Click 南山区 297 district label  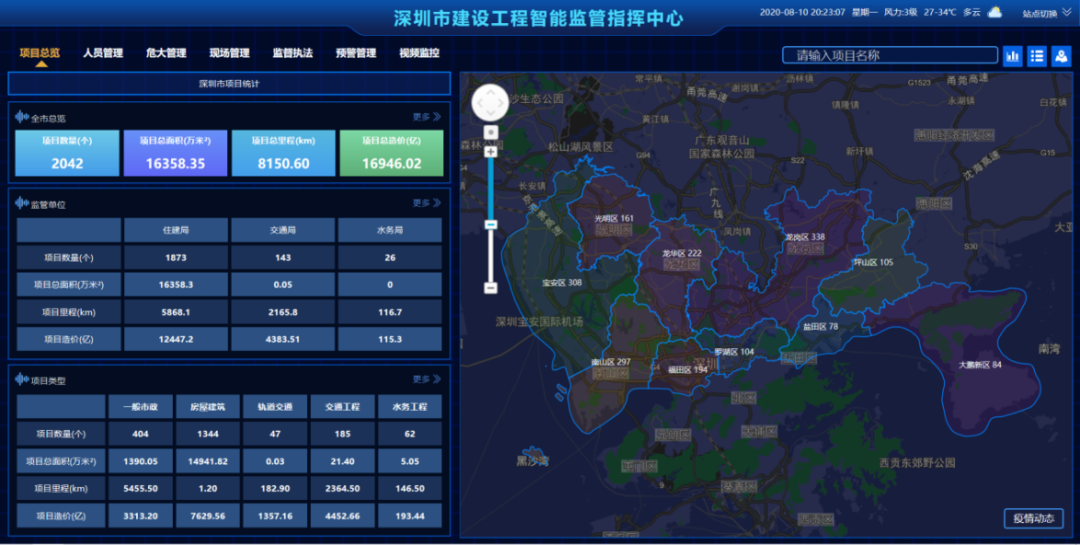611,362
